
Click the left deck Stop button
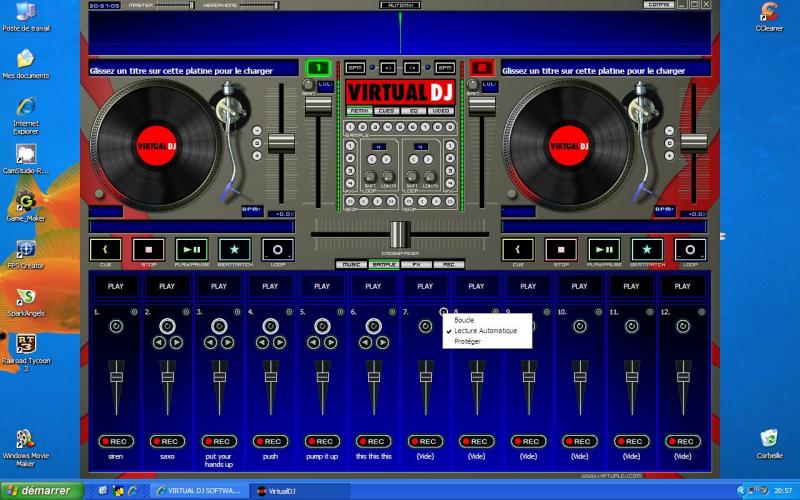pyautogui.click(x=148, y=249)
